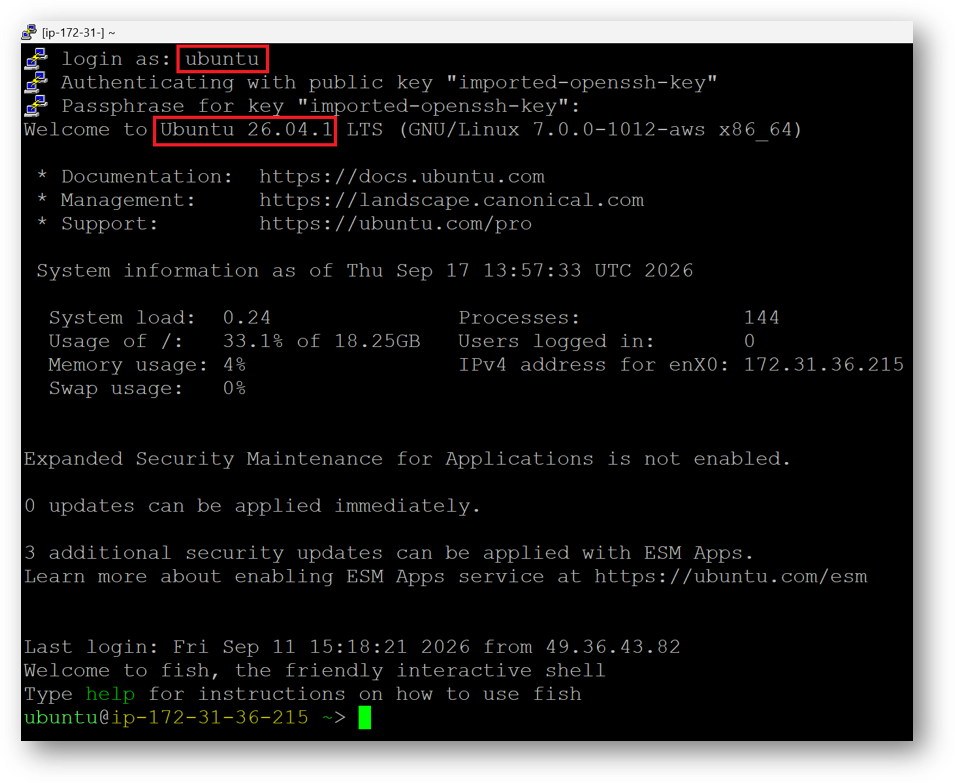Click the Users logged in value 0
The image size is (955, 783).
[x=750, y=341]
